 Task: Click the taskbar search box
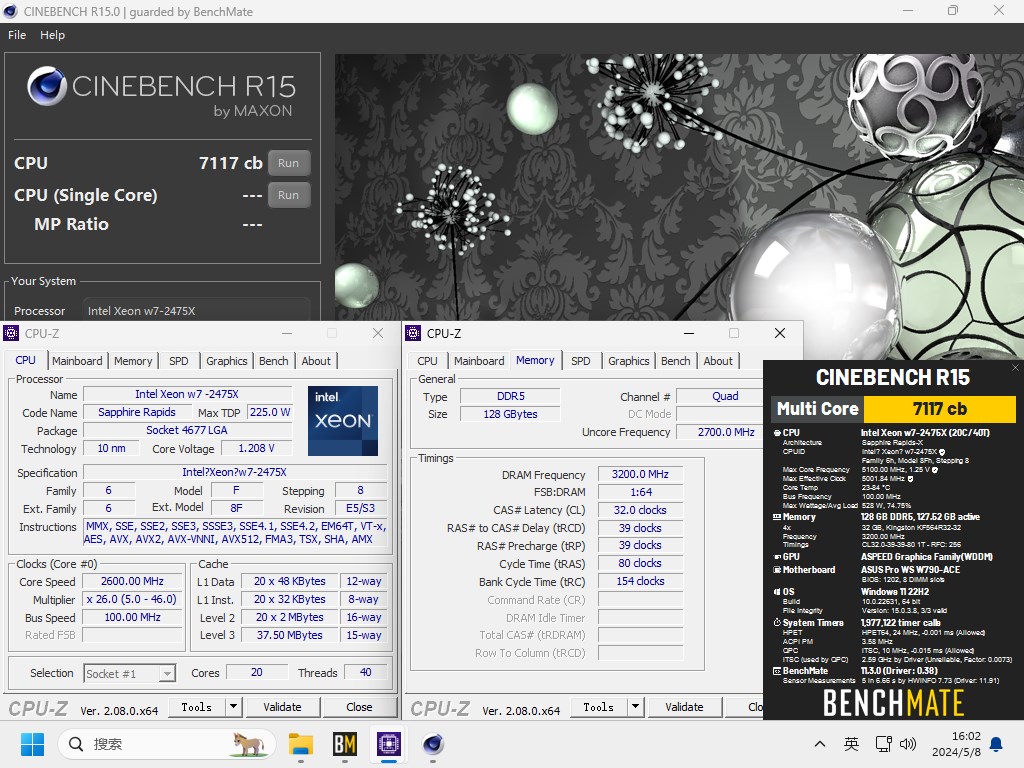(x=167, y=744)
